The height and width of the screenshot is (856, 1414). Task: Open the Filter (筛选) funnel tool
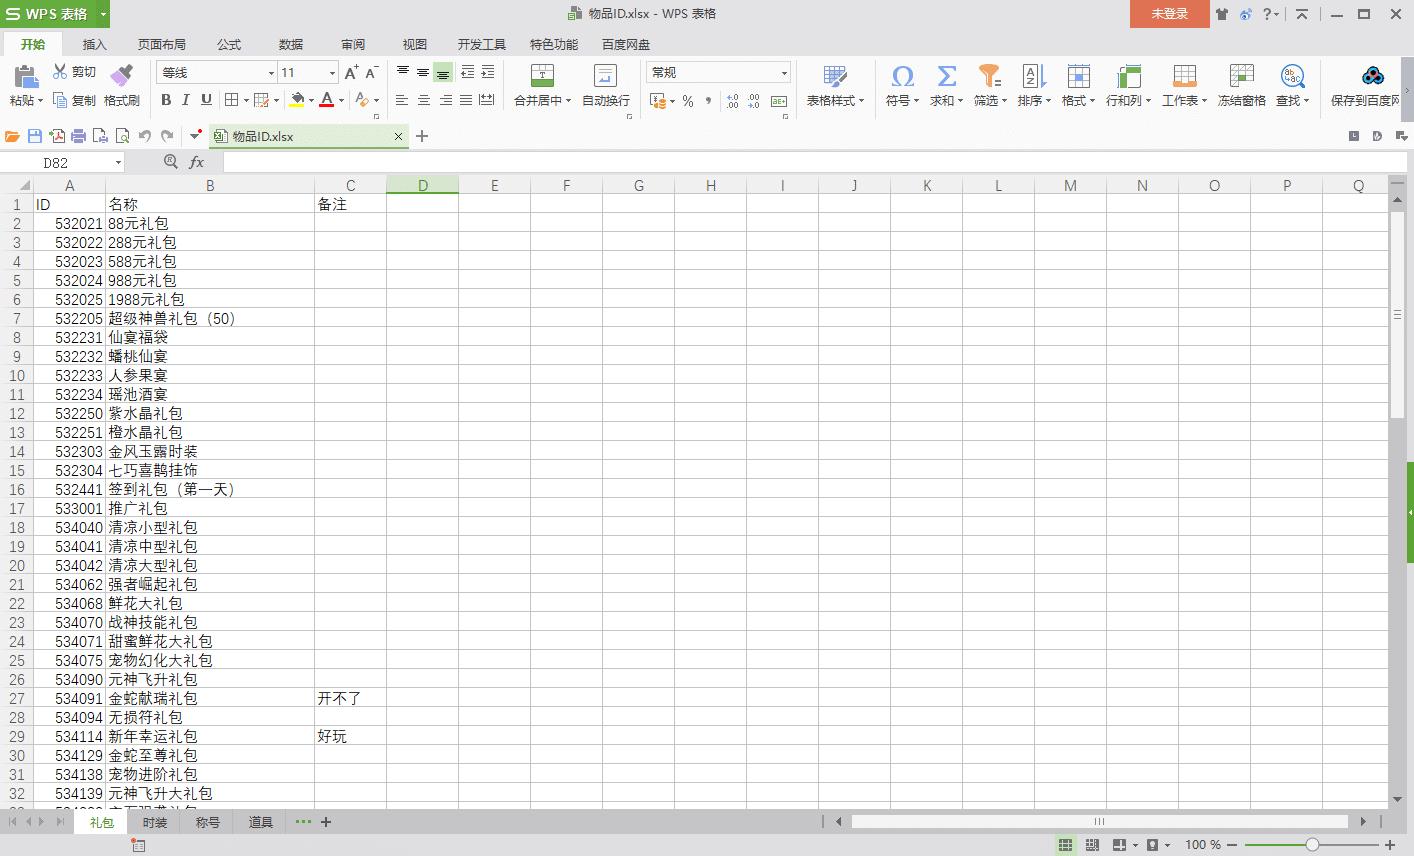(989, 76)
